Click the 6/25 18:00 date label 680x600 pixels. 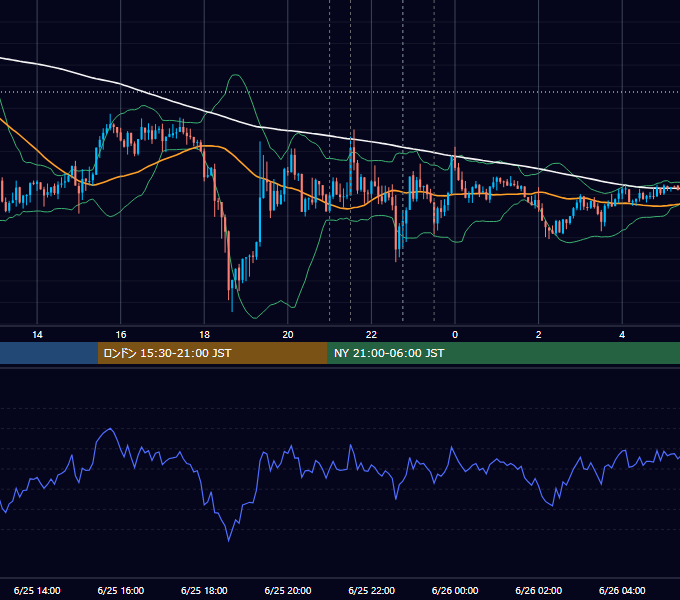(204, 590)
